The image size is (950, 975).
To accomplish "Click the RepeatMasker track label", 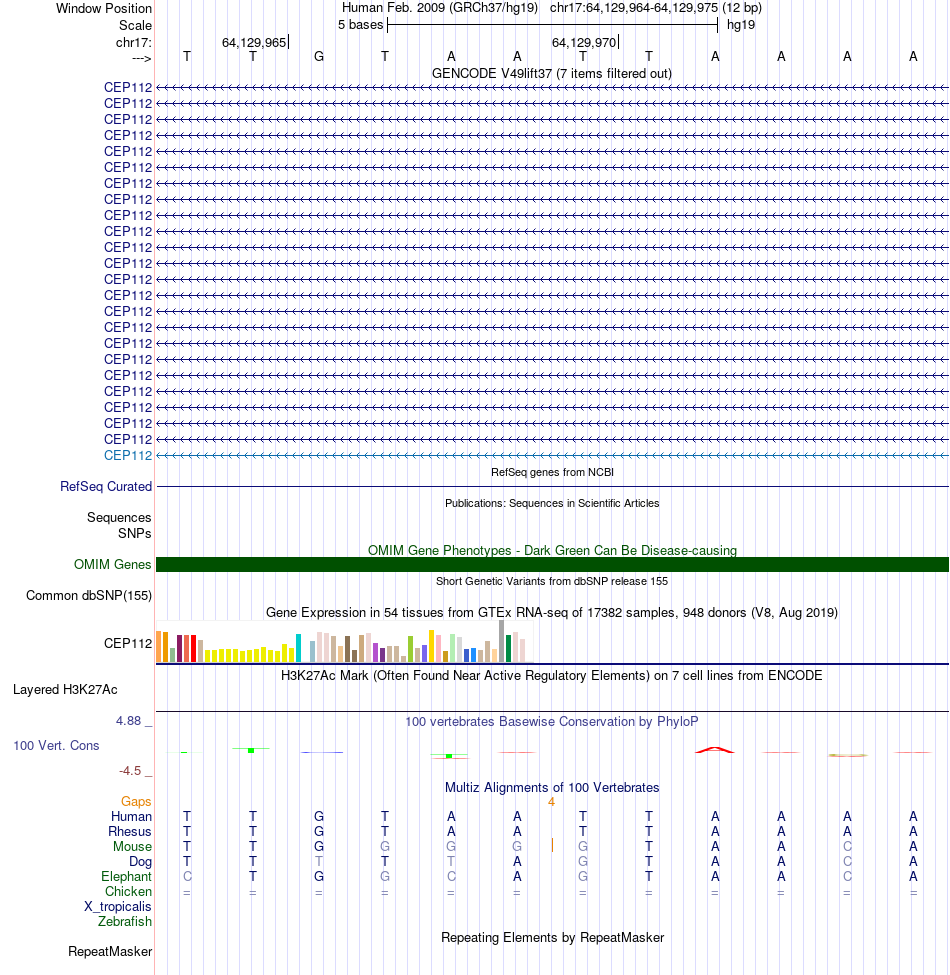I will pyautogui.click(x=110, y=951).
